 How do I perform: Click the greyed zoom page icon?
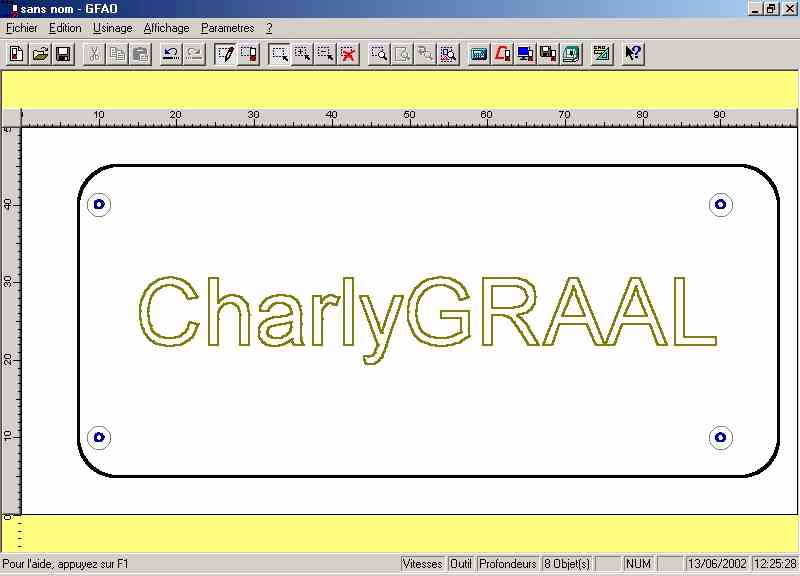402,54
